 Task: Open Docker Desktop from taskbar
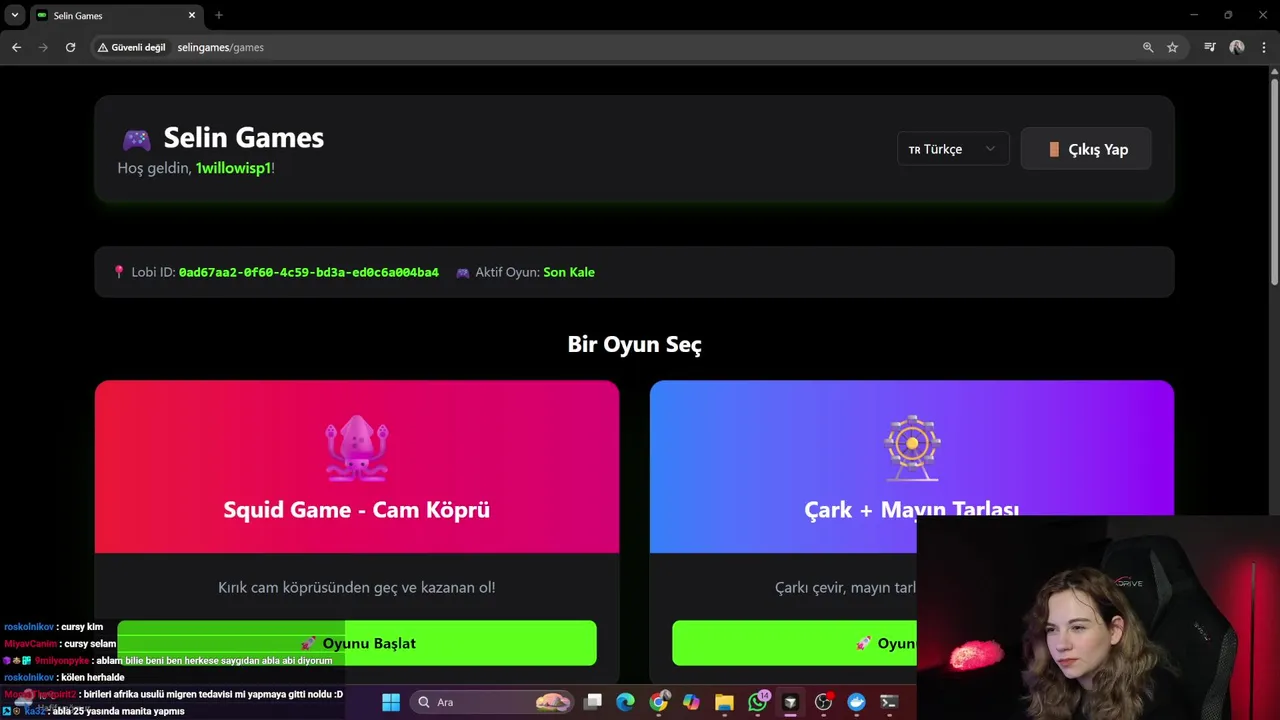tap(856, 702)
